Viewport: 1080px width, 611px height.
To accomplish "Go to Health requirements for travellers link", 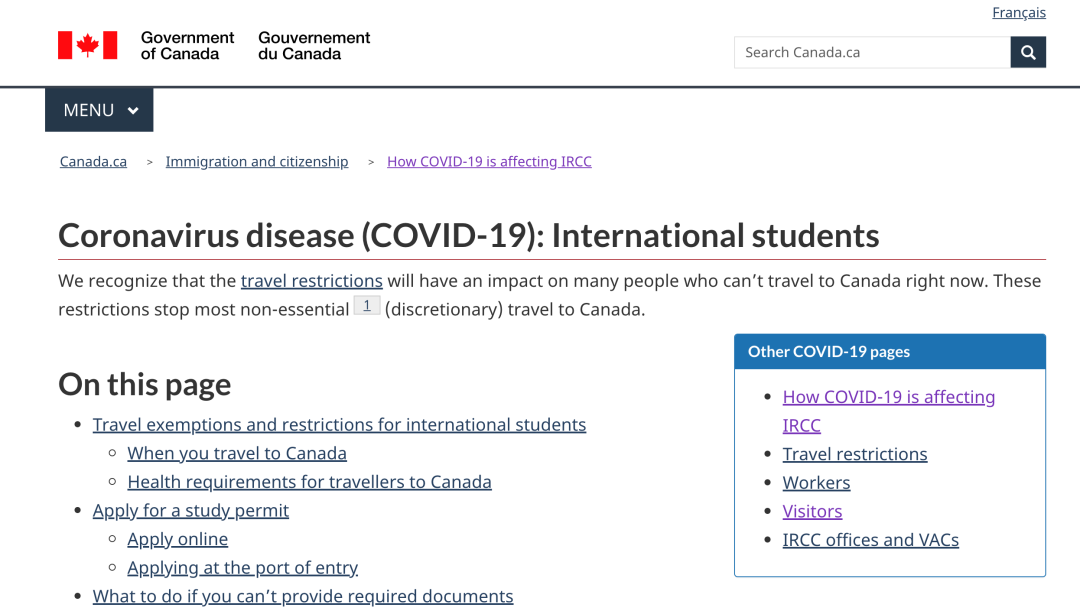I will [x=309, y=482].
